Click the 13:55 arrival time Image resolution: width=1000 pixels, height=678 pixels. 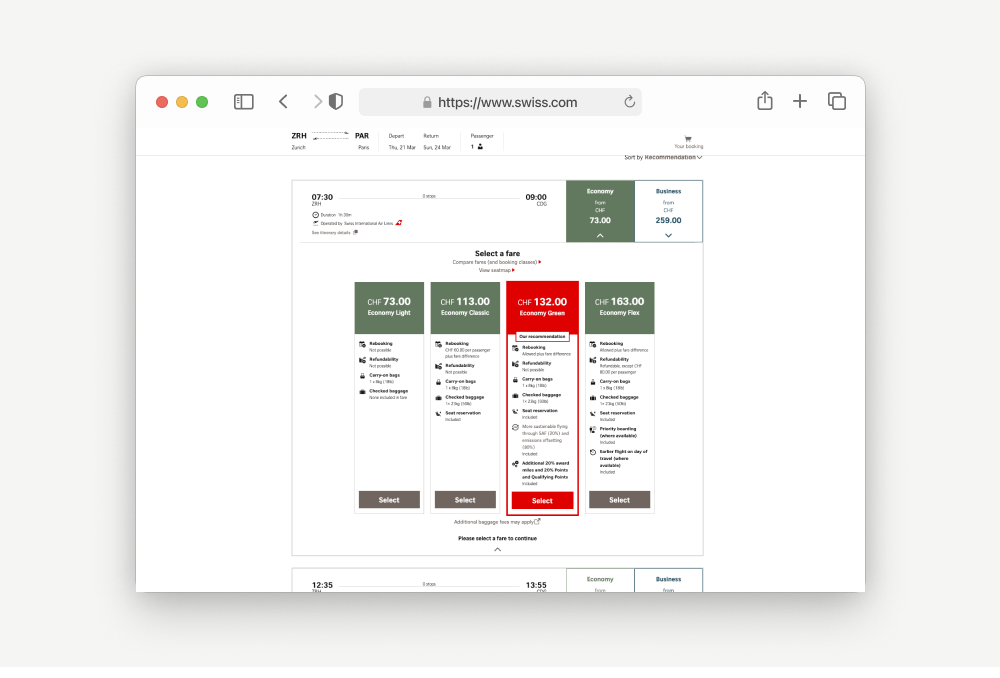[x=536, y=585]
